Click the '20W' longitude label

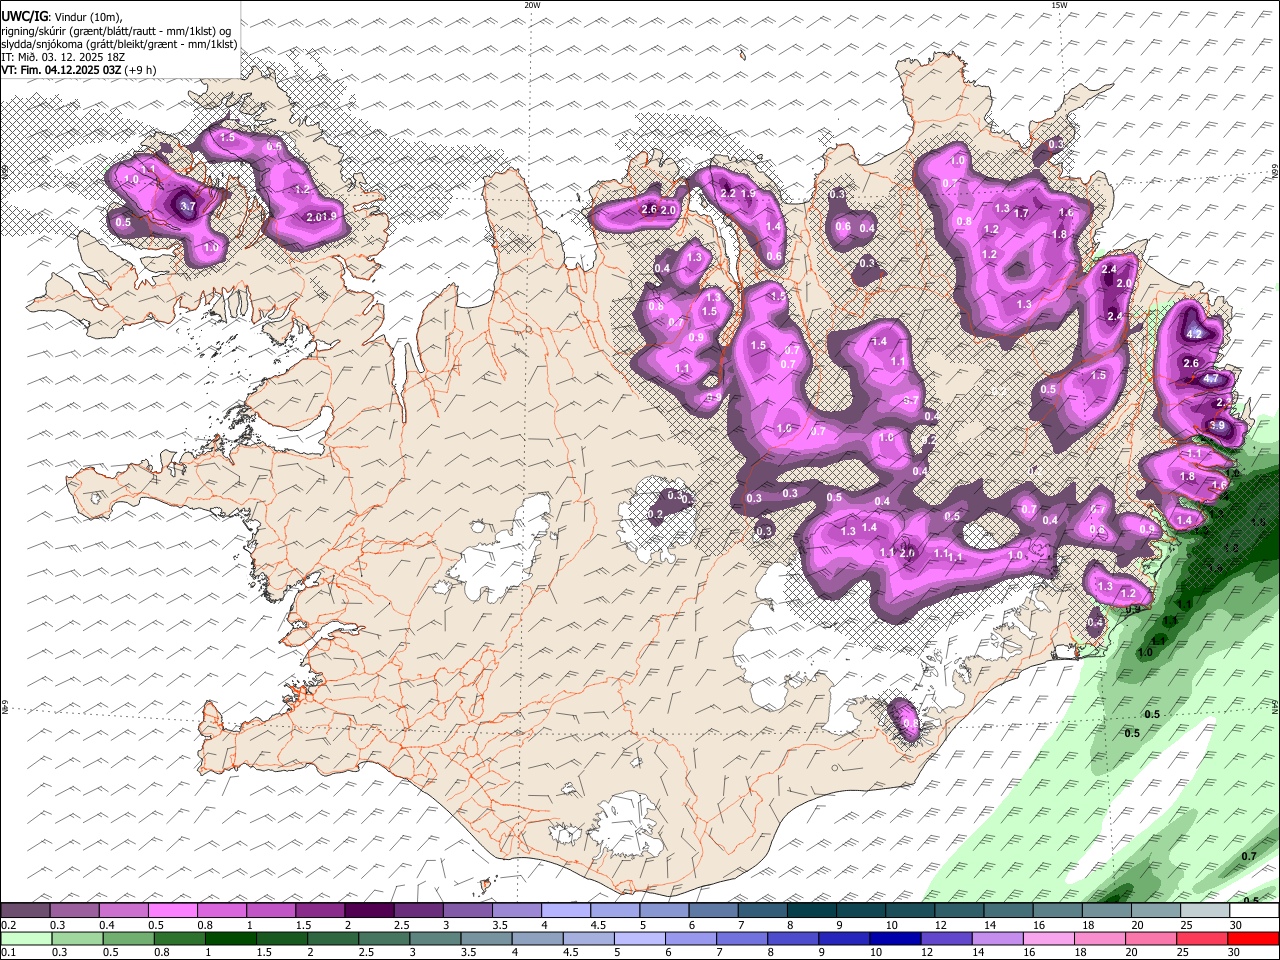tap(532, 5)
